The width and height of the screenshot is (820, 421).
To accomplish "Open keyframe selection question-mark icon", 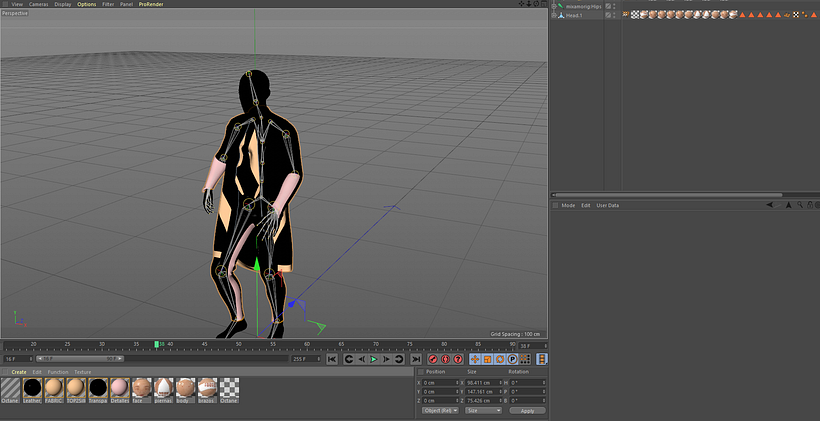I will (x=458, y=359).
